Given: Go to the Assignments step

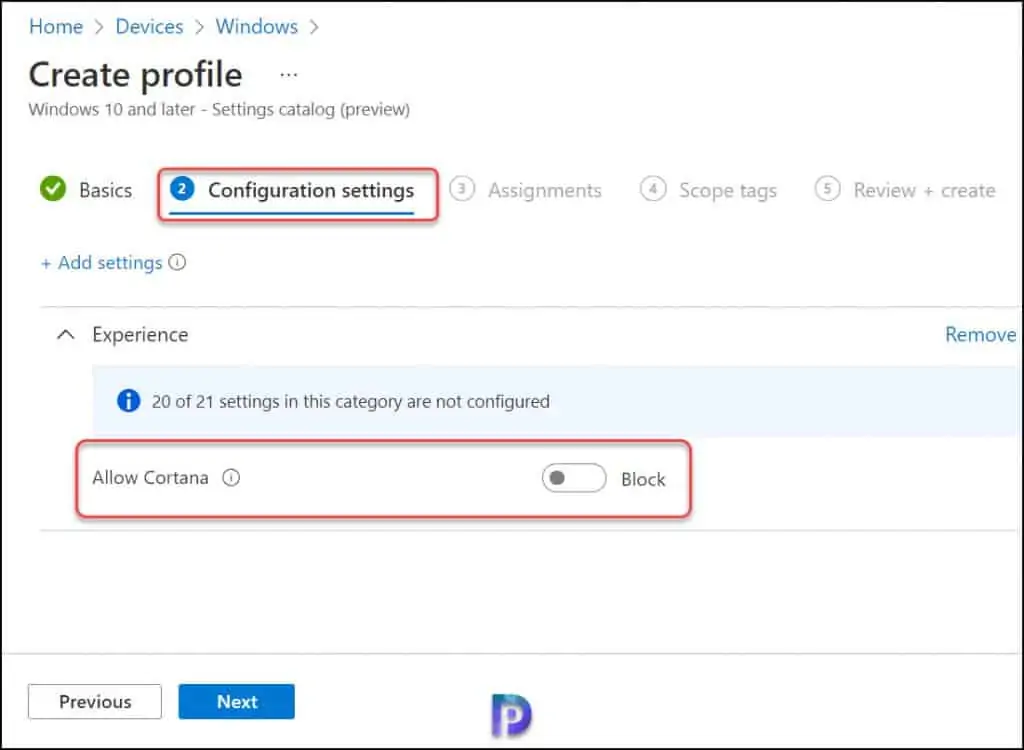Looking at the screenshot, I should tap(526, 190).
